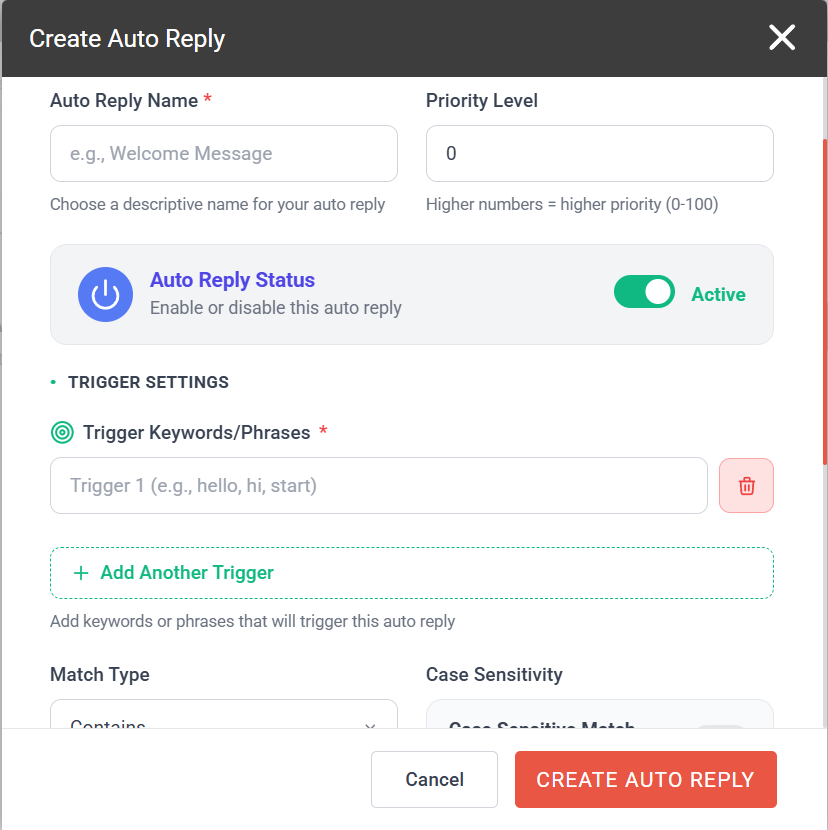Image resolution: width=828 pixels, height=830 pixels.
Task: Click the chevron arrow in Match Type box
Action: [x=370, y=724]
